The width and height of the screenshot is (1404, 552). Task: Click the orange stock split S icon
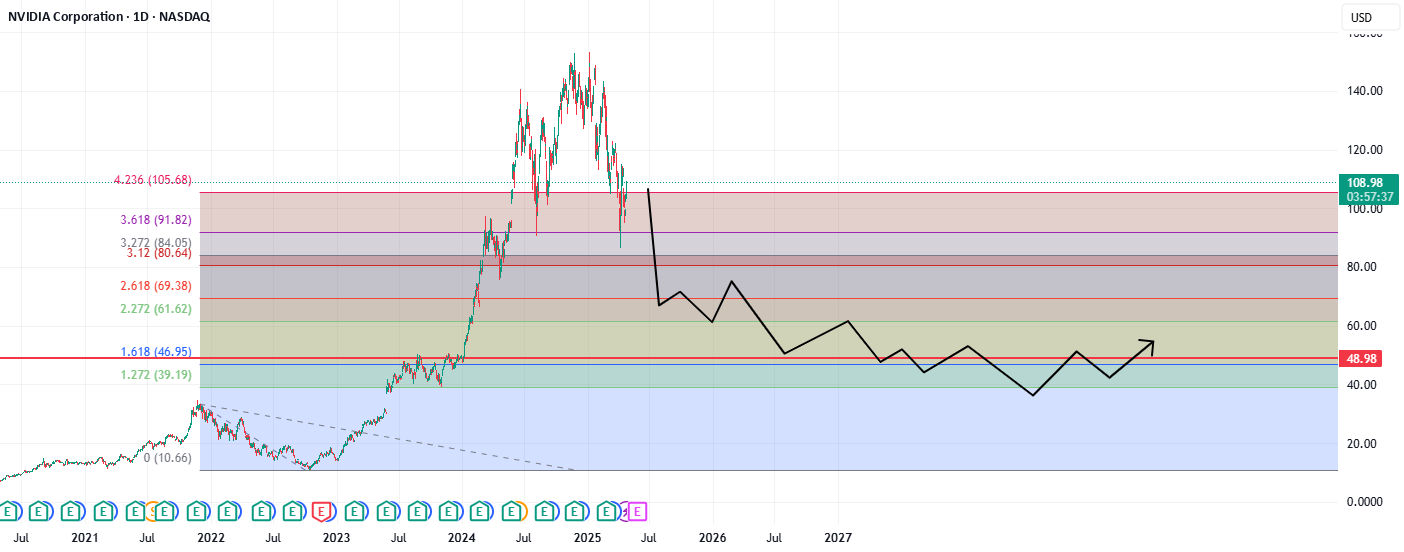[152, 511]
